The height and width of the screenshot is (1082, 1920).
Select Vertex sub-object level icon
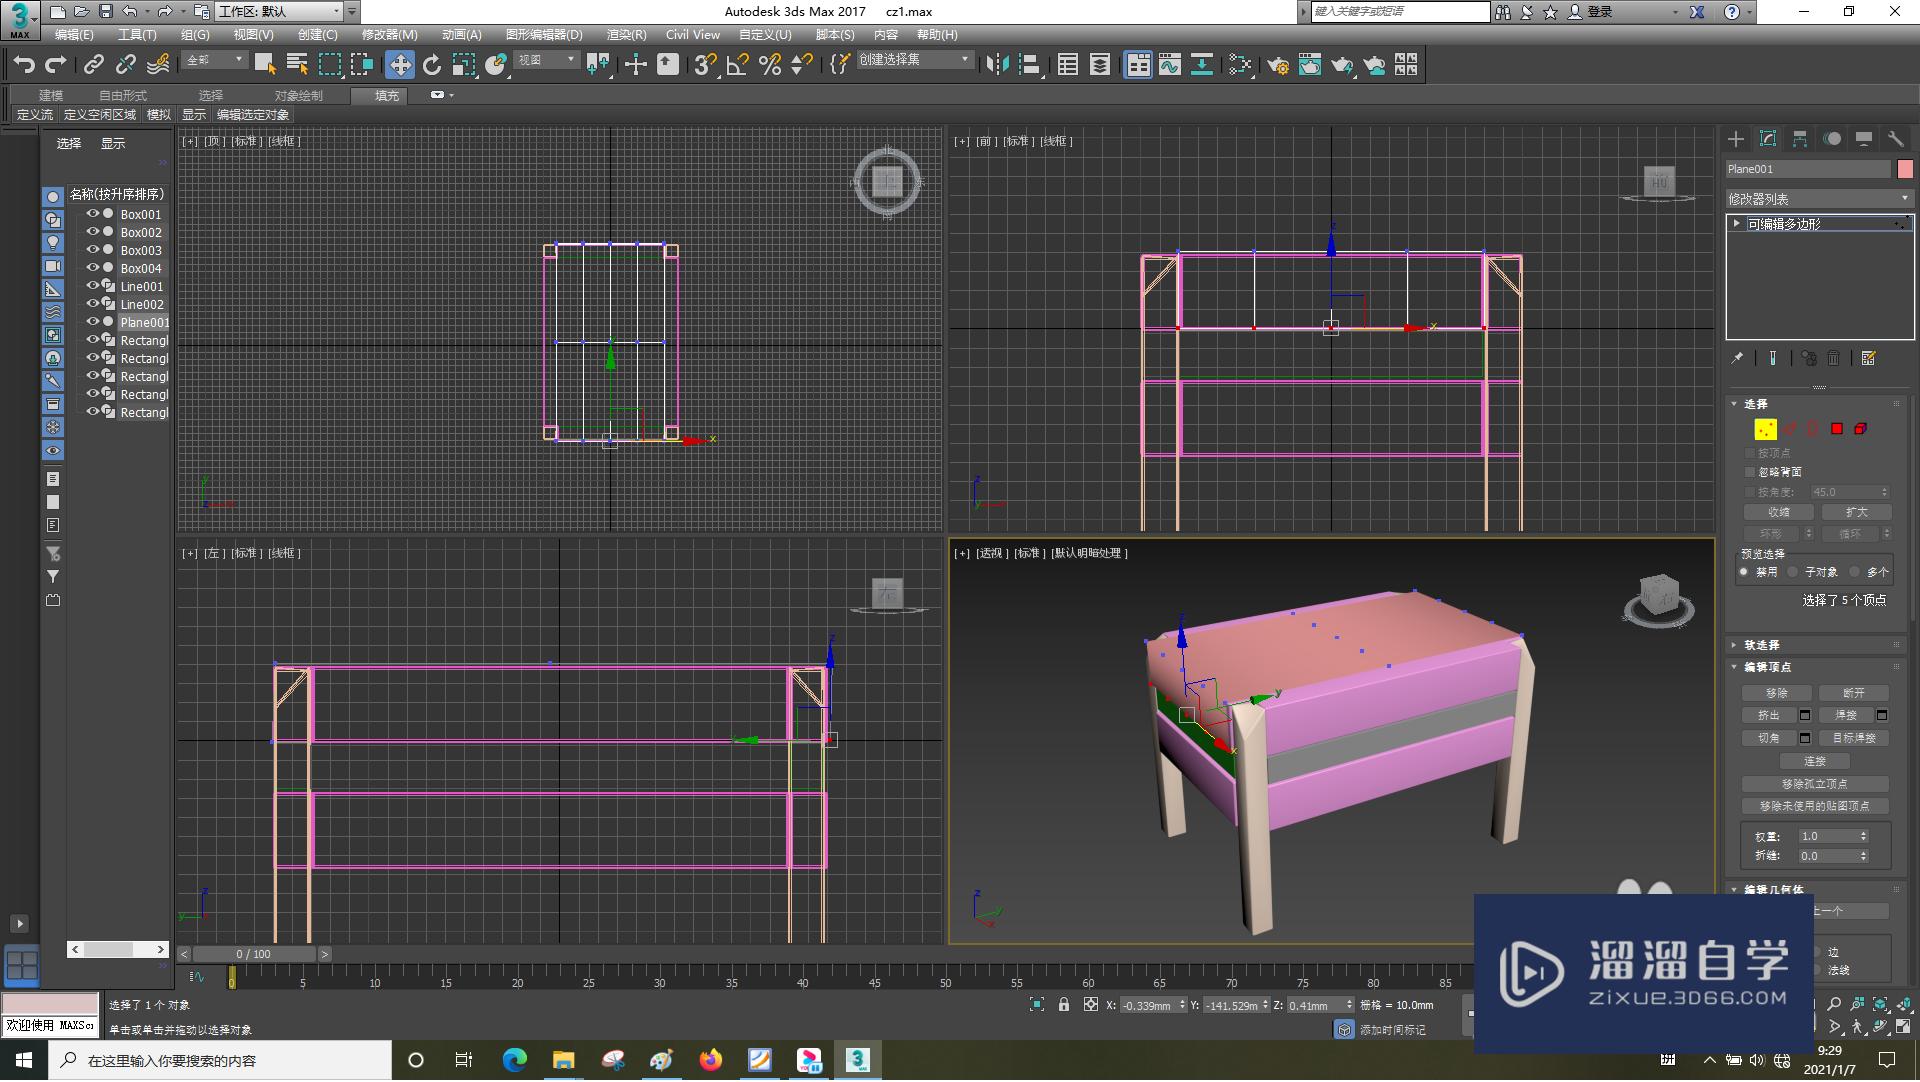point(1766,429)
